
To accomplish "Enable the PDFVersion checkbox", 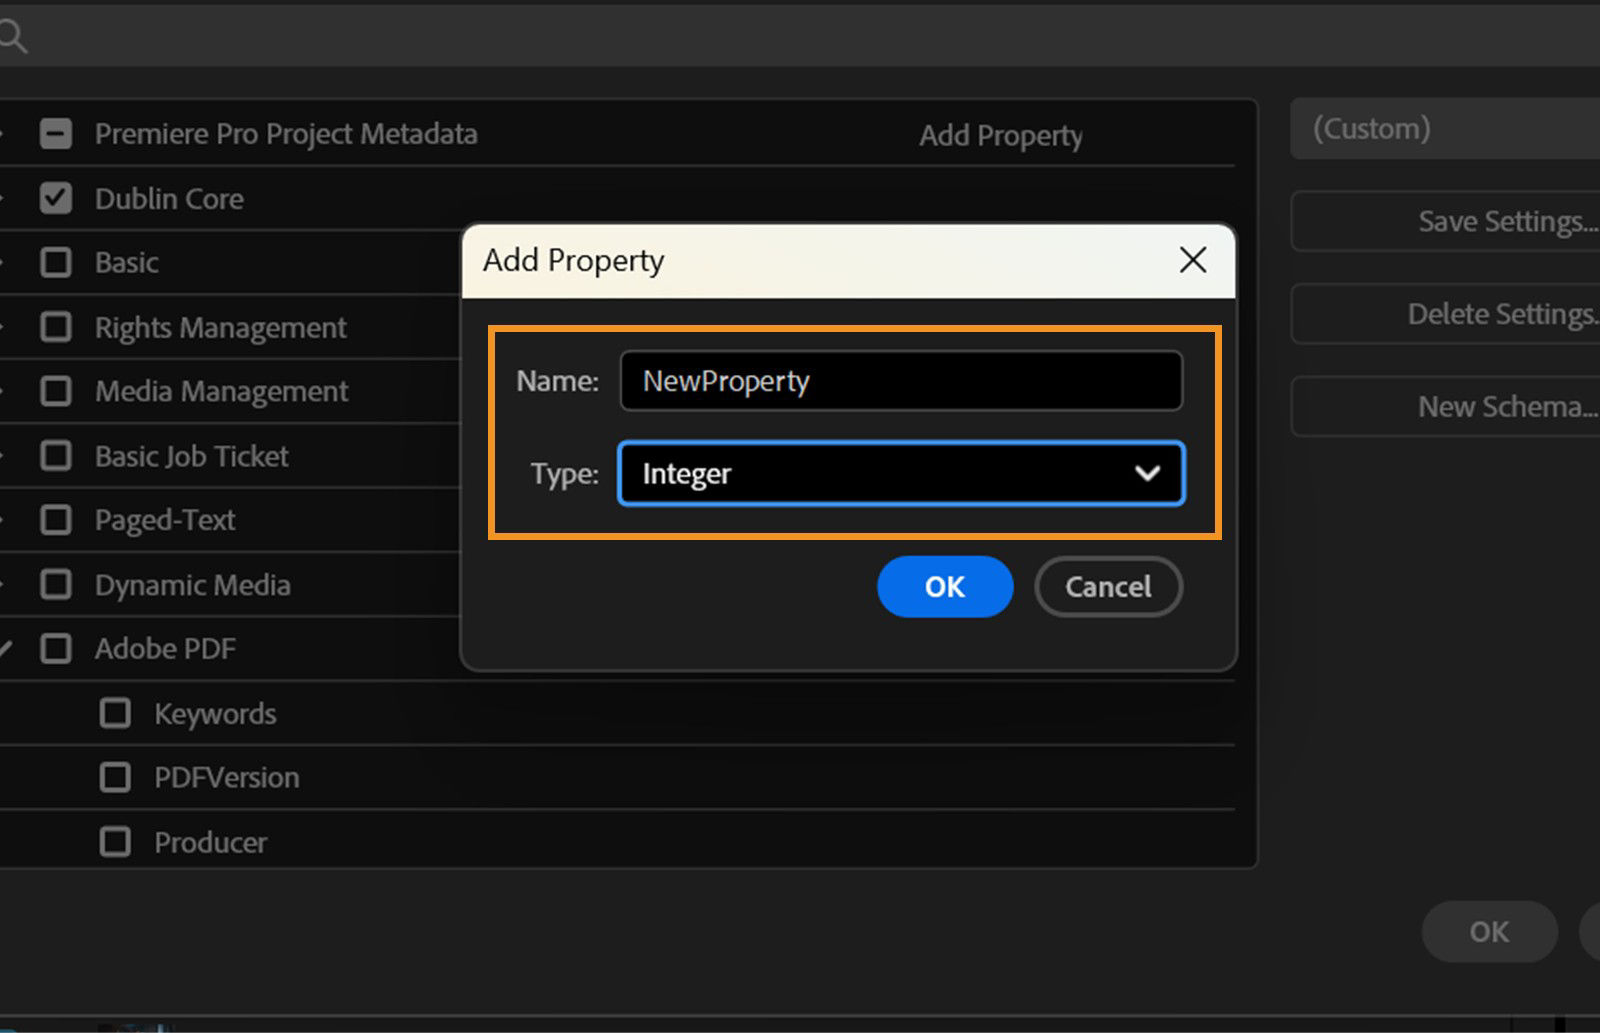I will (x=115, y=777).
